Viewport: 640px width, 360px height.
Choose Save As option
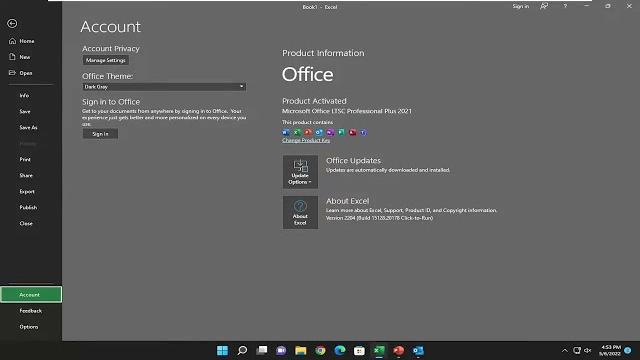point(28,127)
